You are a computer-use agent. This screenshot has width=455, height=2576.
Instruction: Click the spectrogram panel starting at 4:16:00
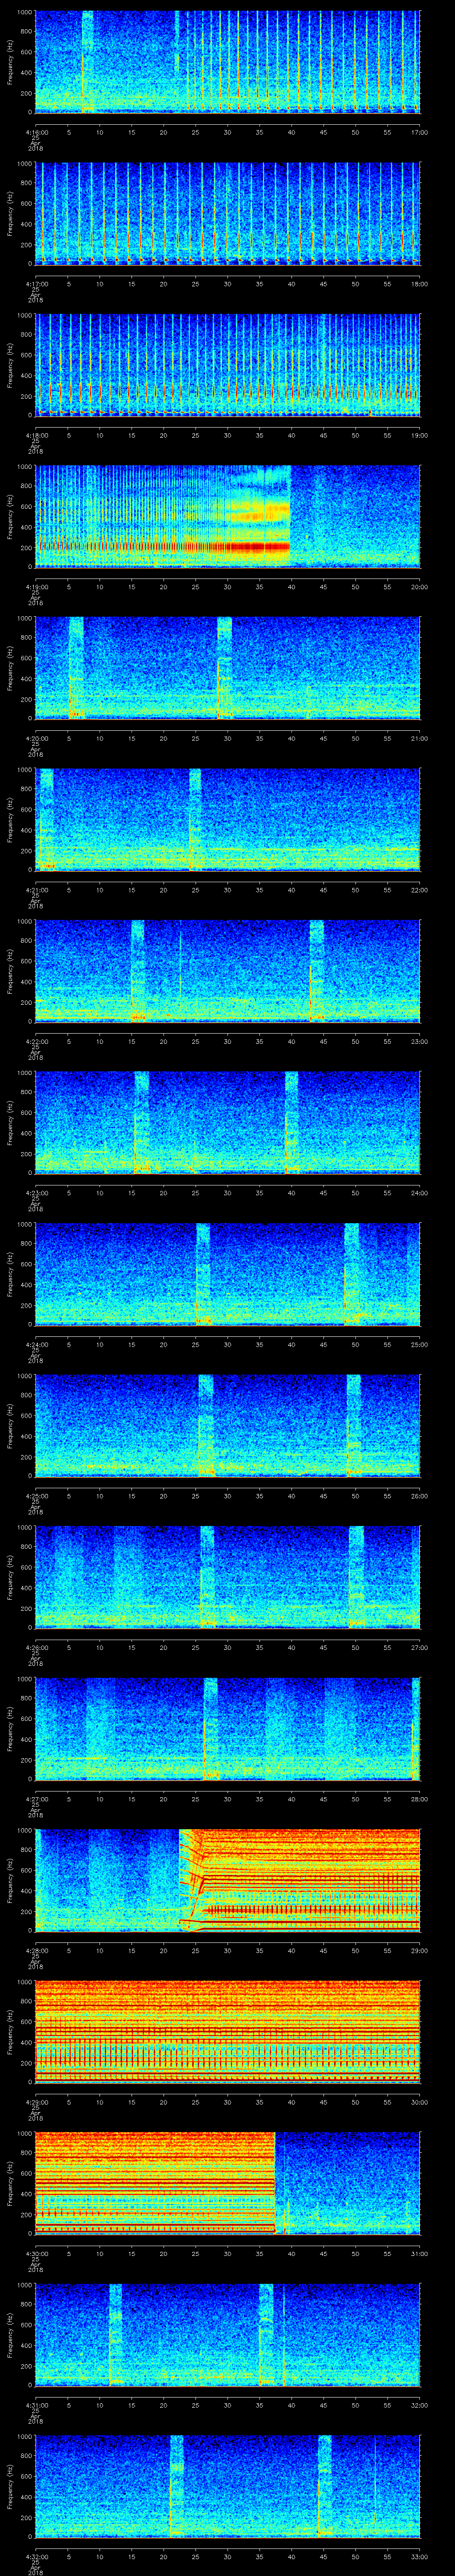click(227, 62)
